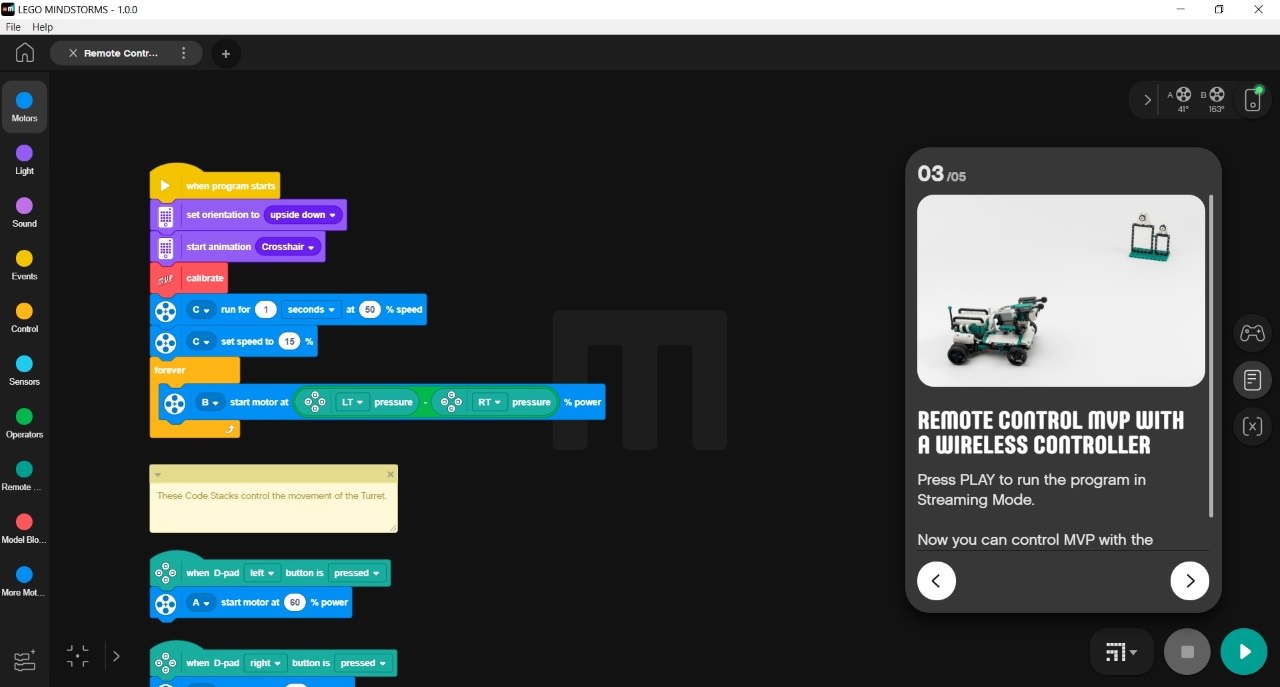Close the Remote Contr... project tab

point(73,53)
